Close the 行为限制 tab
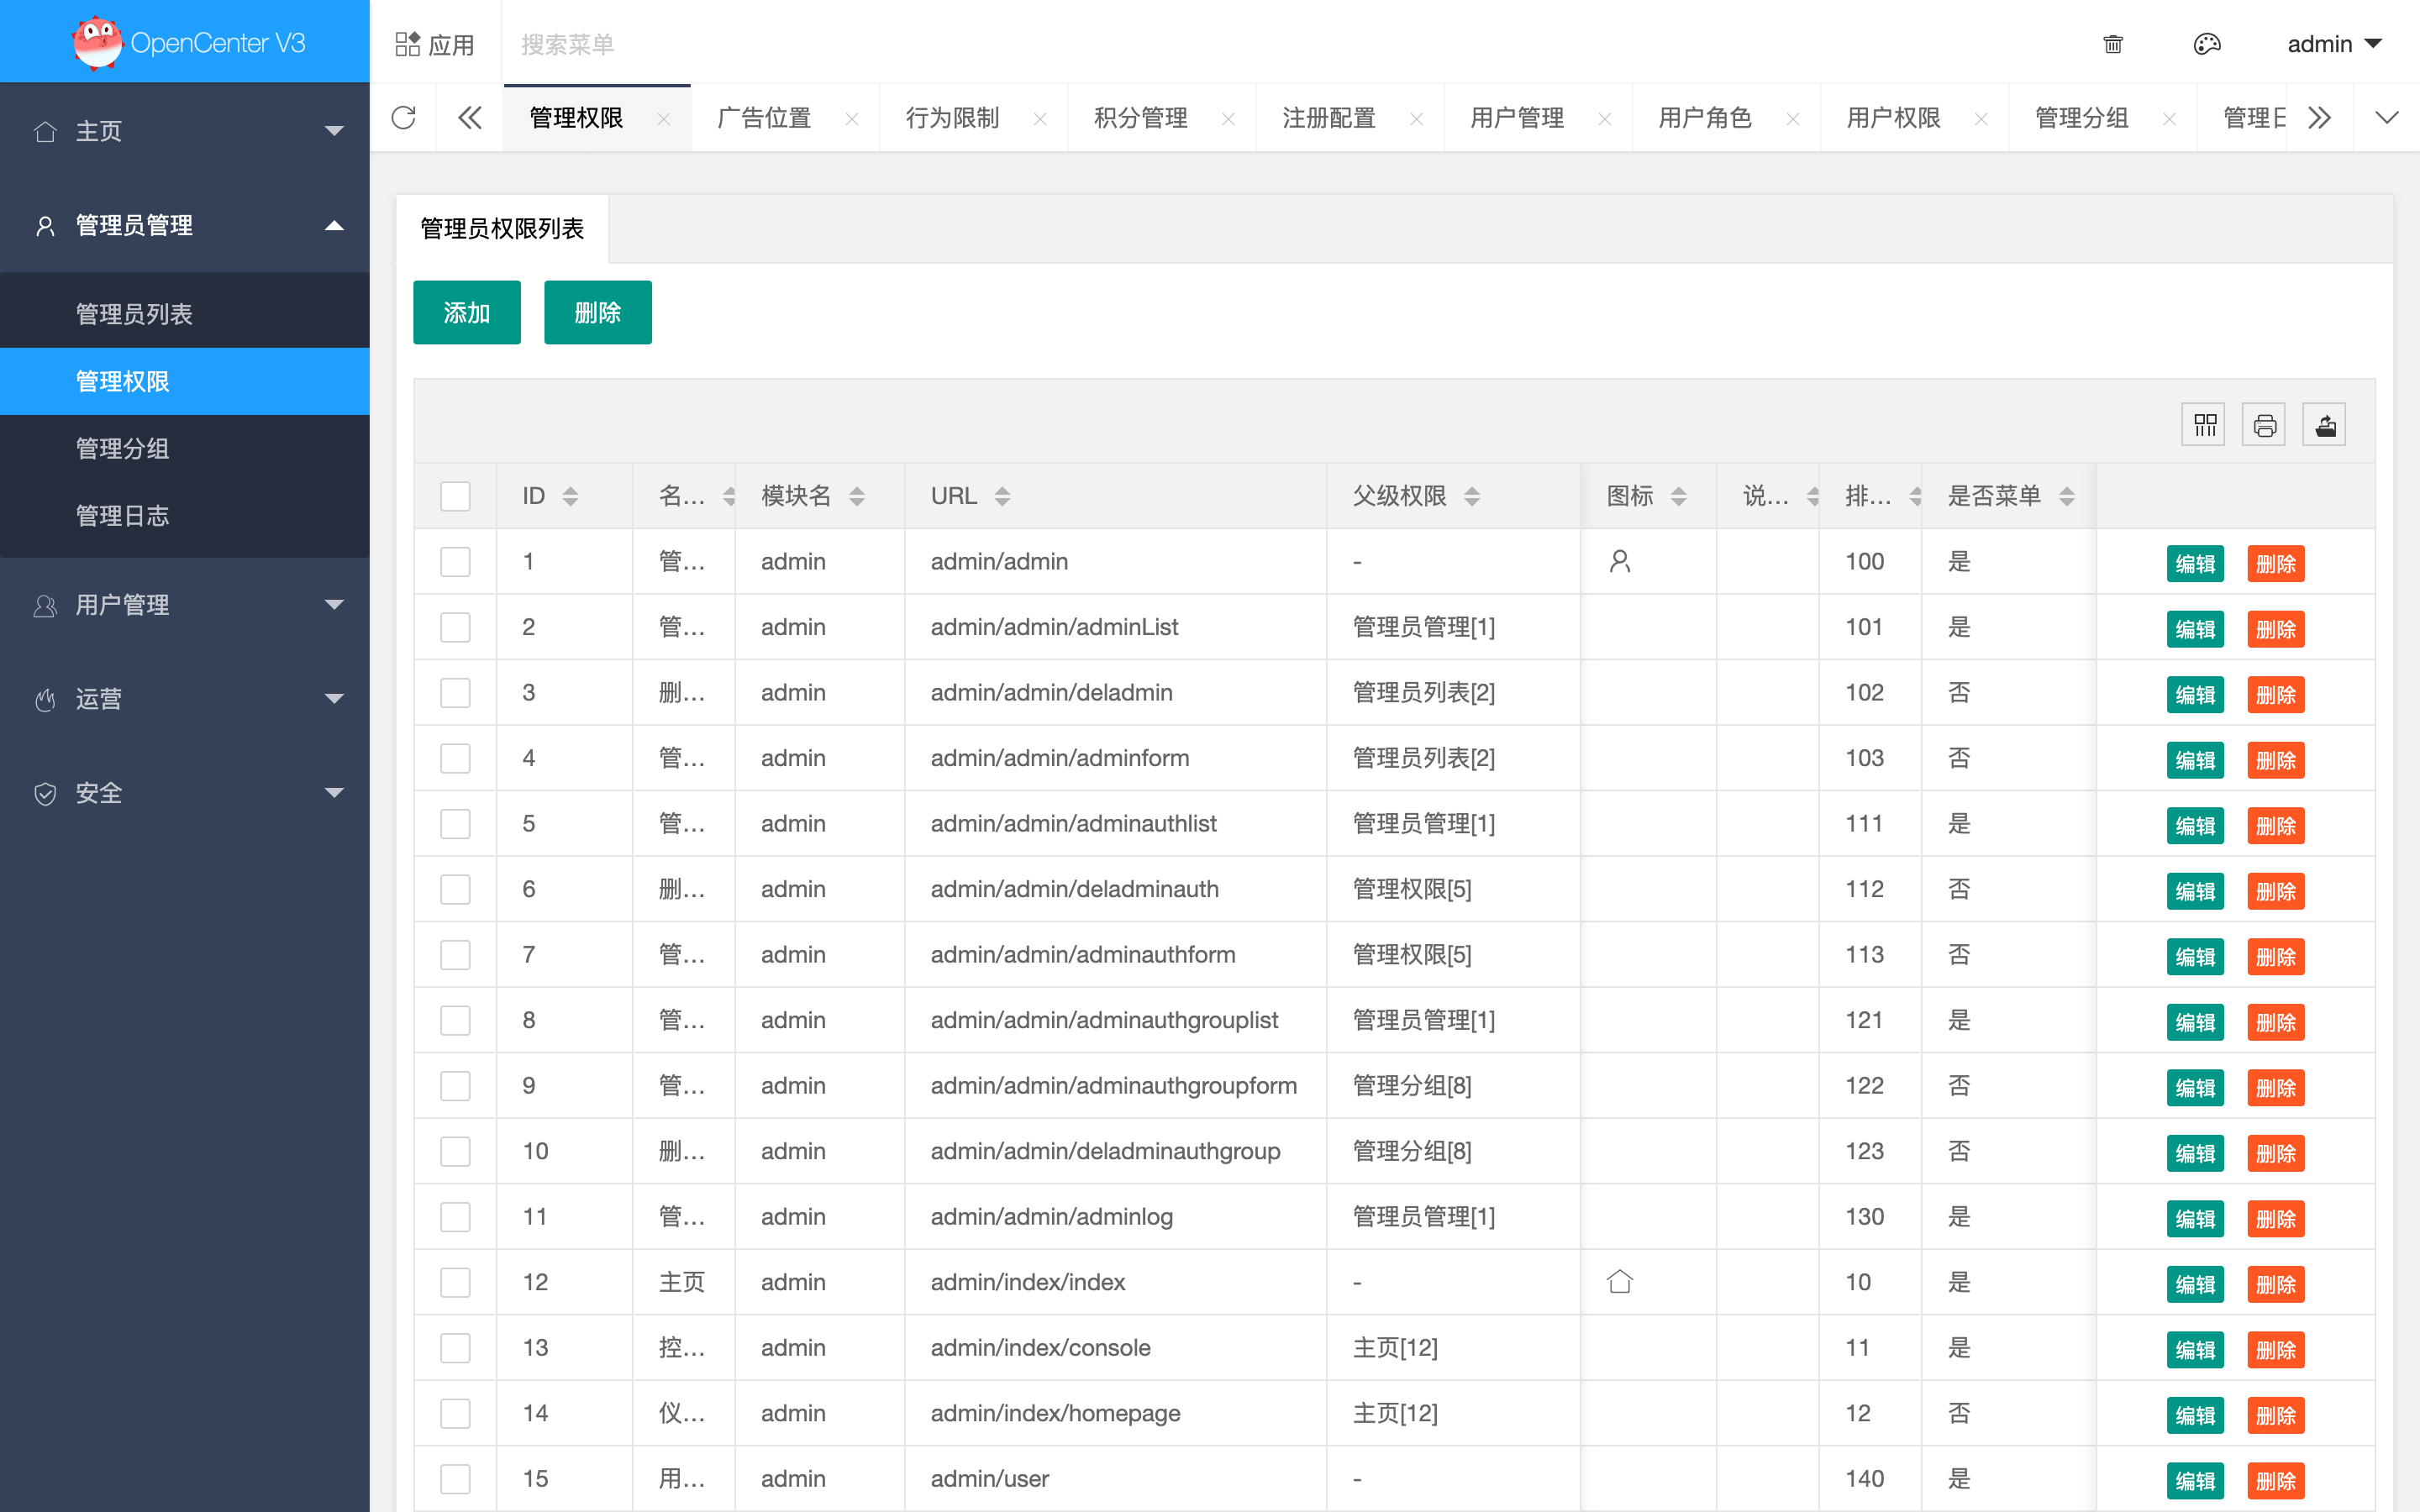 (x=1040, y=119)
